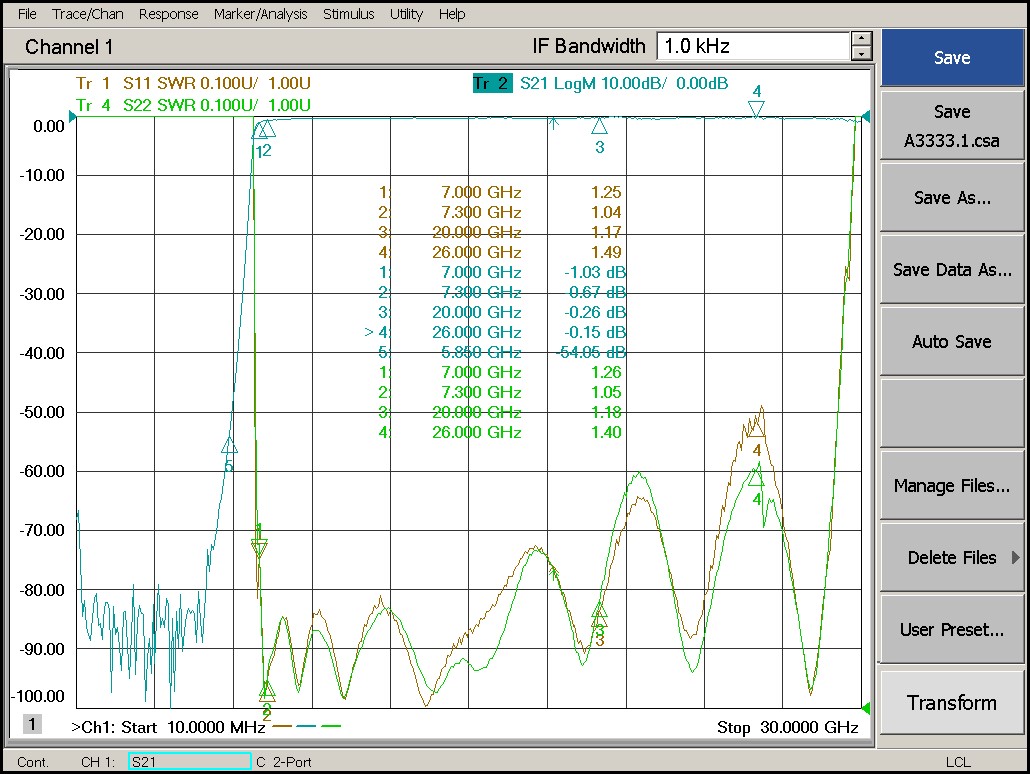Expand the Delete Files submenu
This screenshot has height=774, width=1030.
point(951,558)
